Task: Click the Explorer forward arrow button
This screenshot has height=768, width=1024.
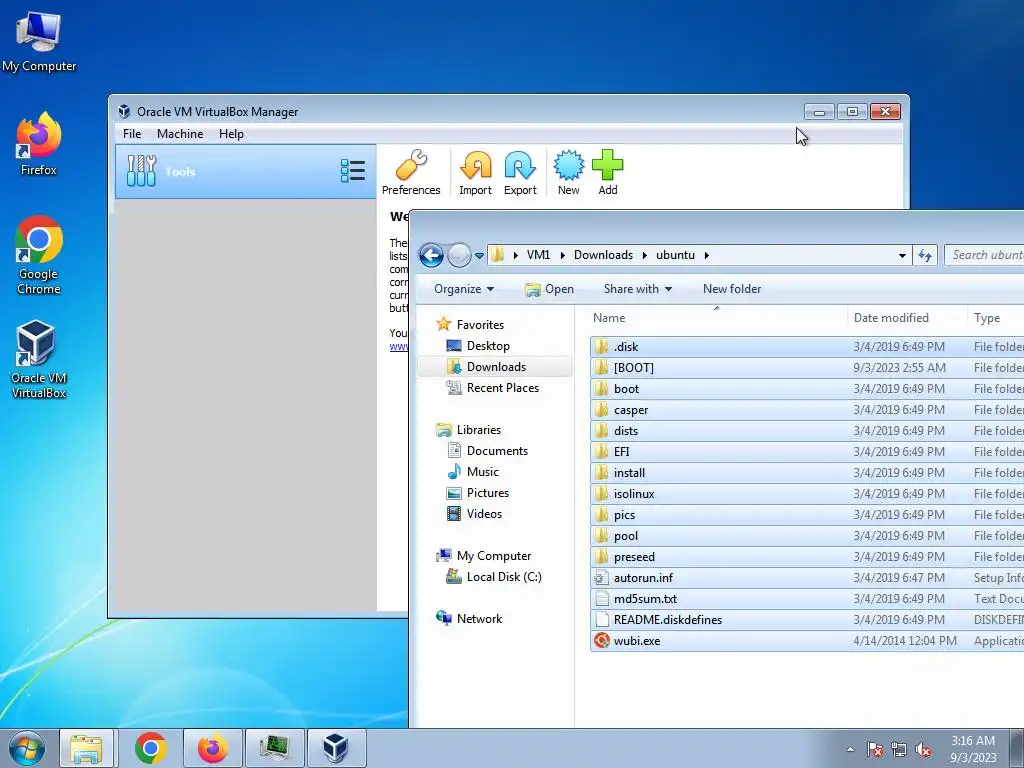Action: click(x=459, y=255)
